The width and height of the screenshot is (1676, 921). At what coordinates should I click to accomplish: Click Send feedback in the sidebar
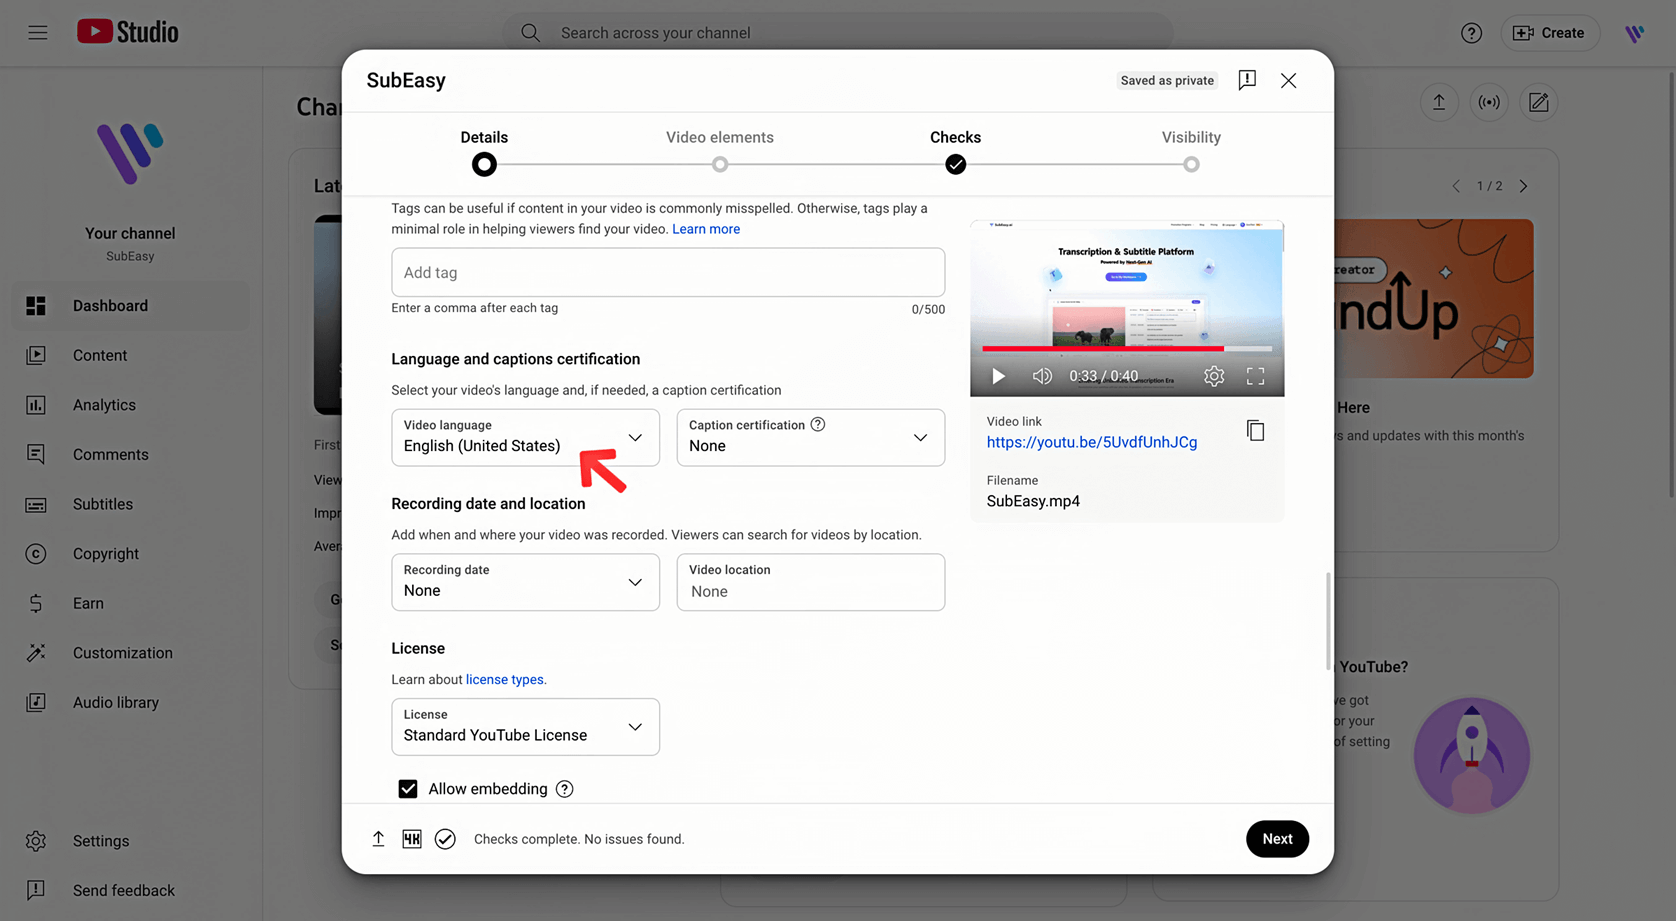click(x=131, y=891)
